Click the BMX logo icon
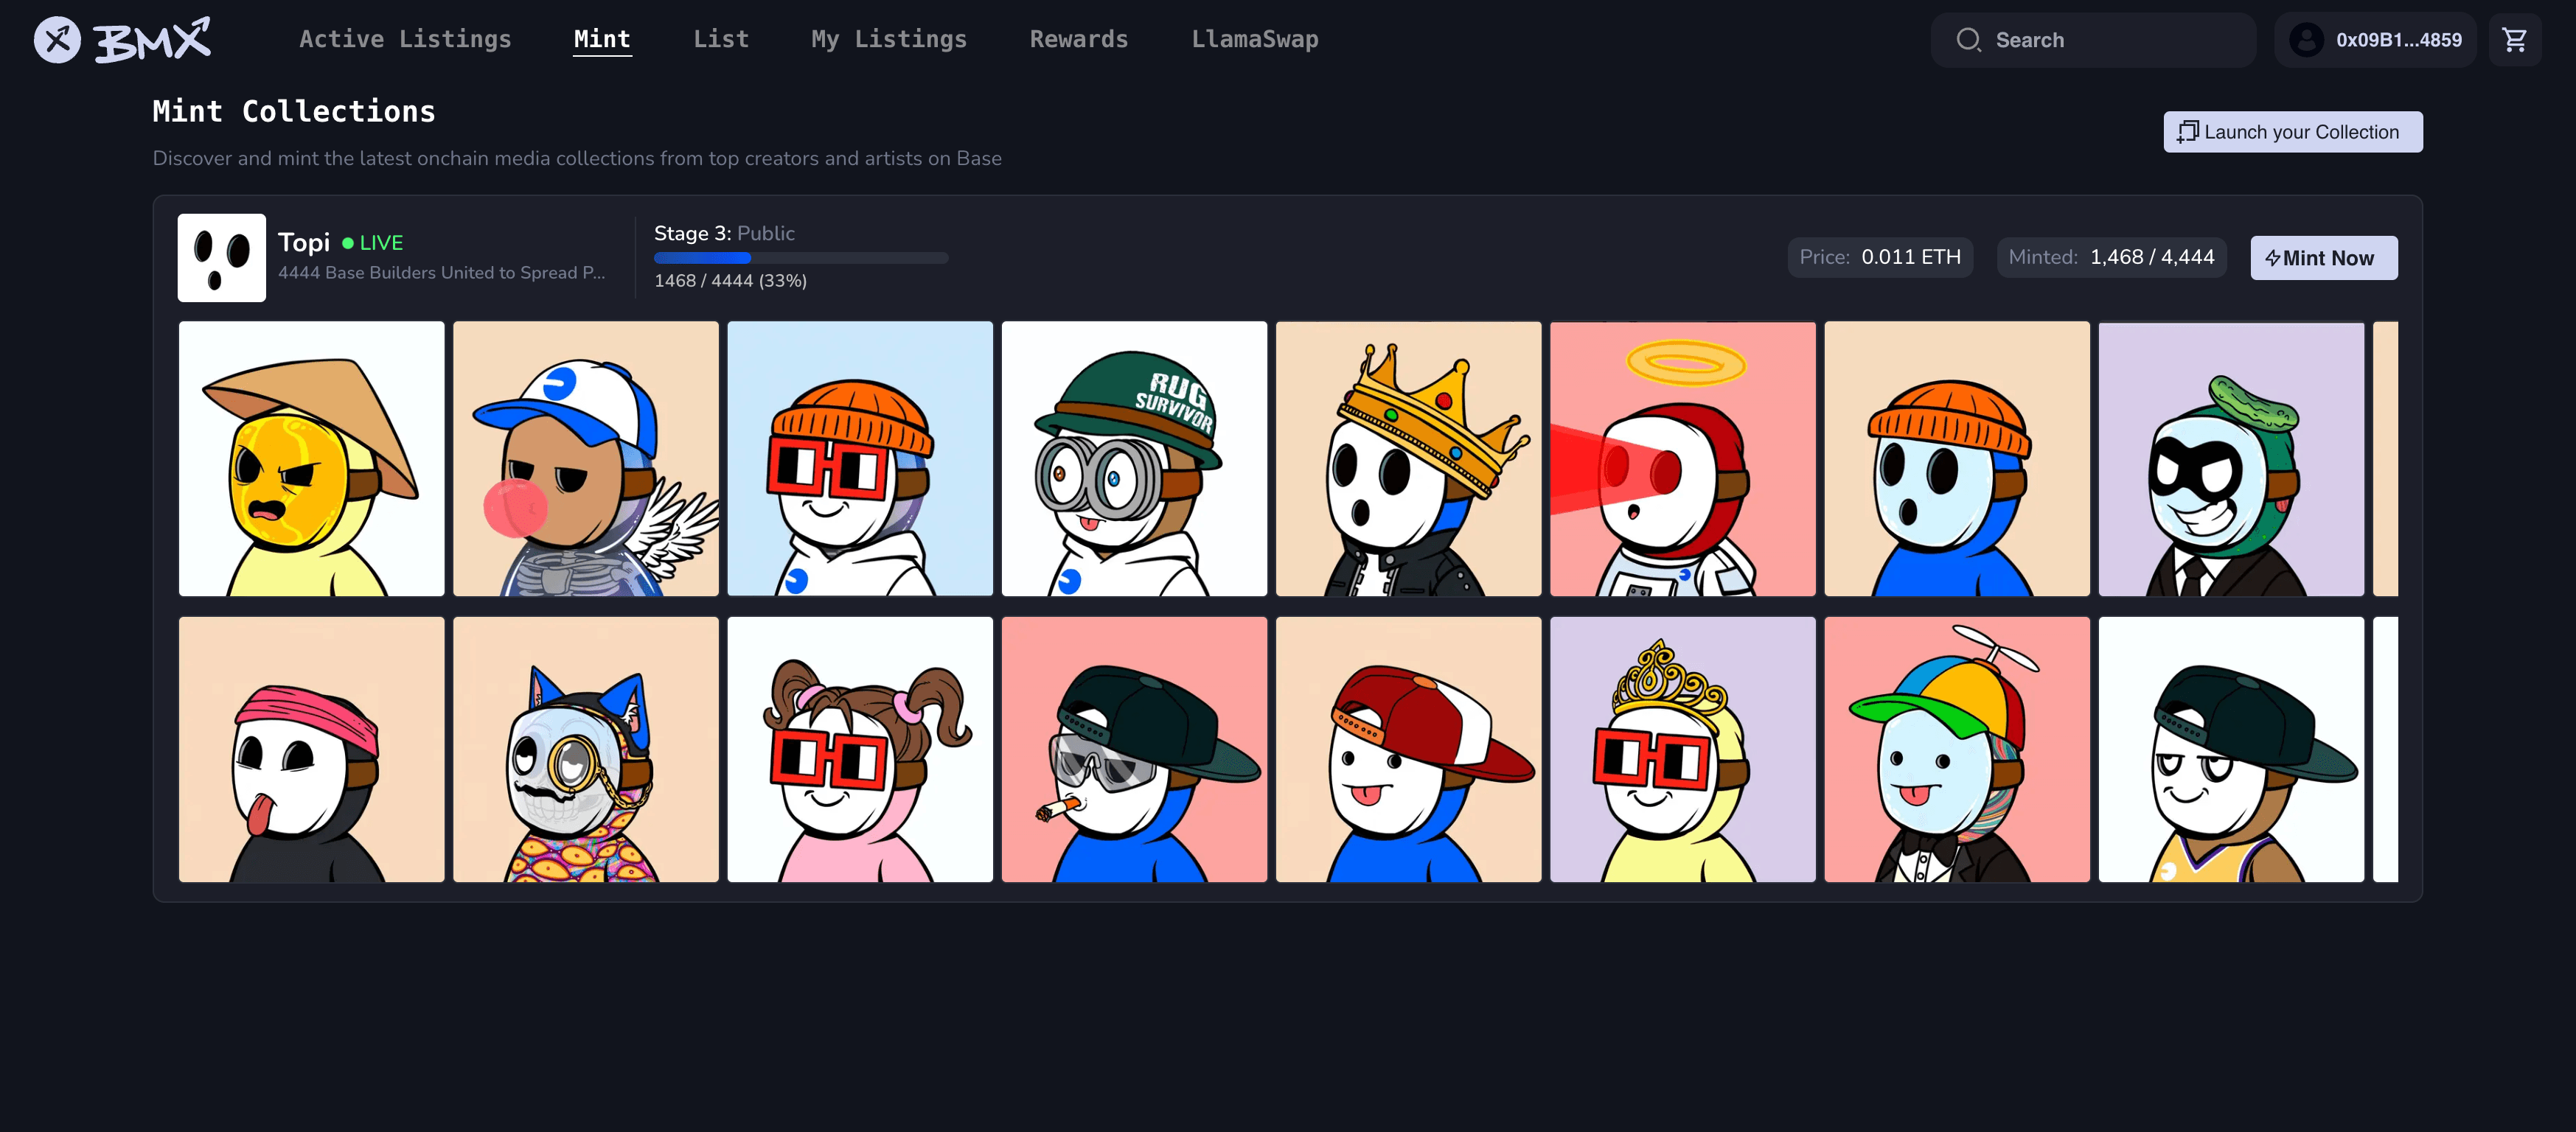 click(x=57, y=40)
